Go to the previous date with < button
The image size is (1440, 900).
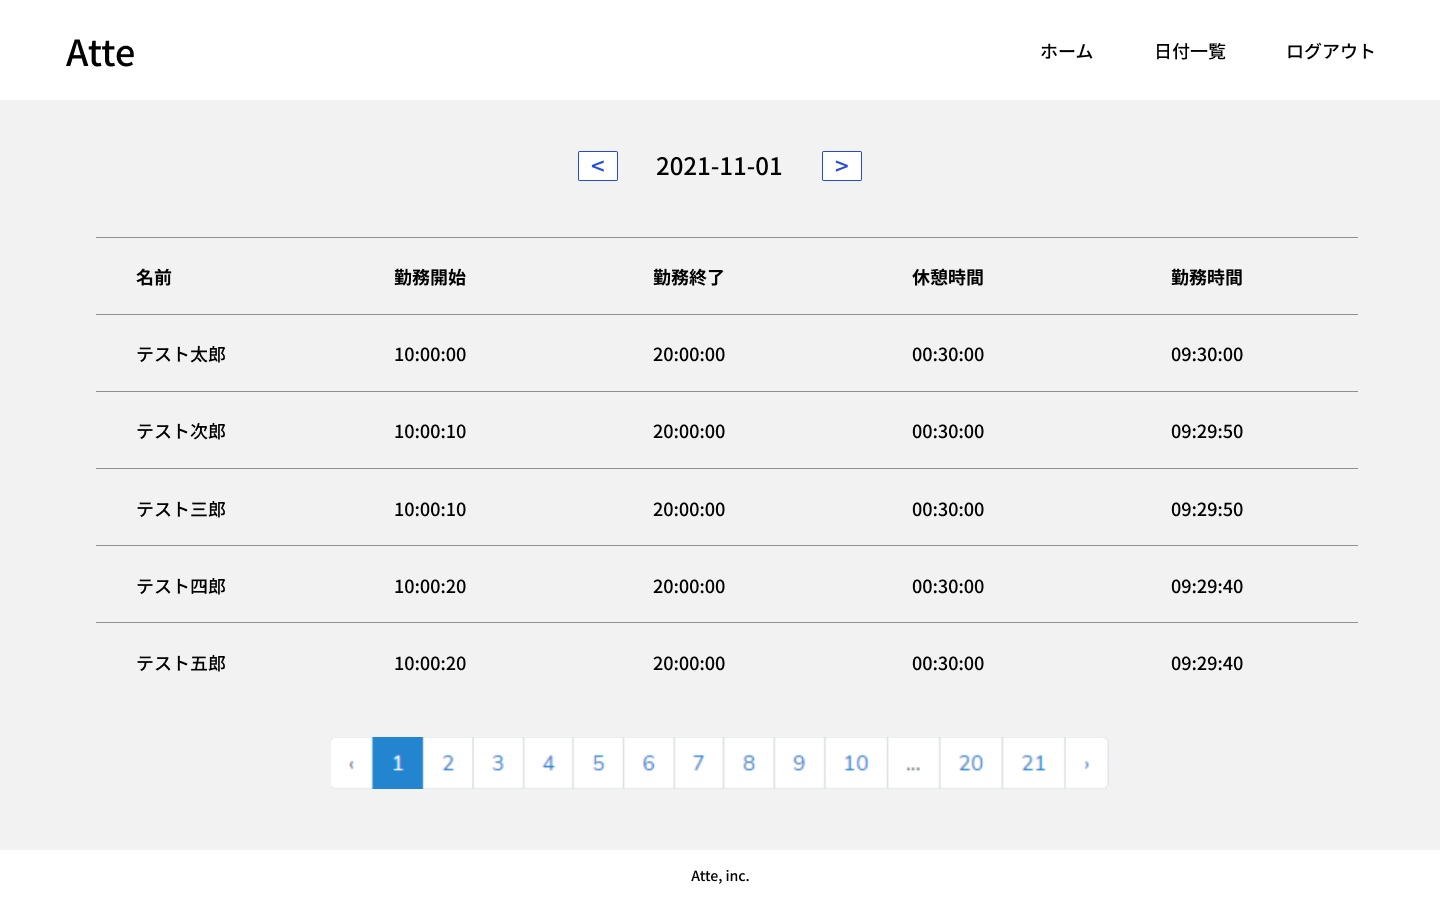pos(597,165)
